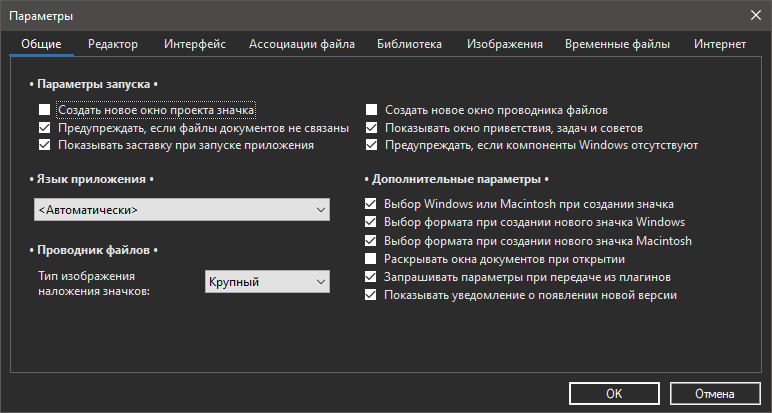
Task: Click the Язык приложения heading
Action: pyautogui.click(x=92, y=179)
